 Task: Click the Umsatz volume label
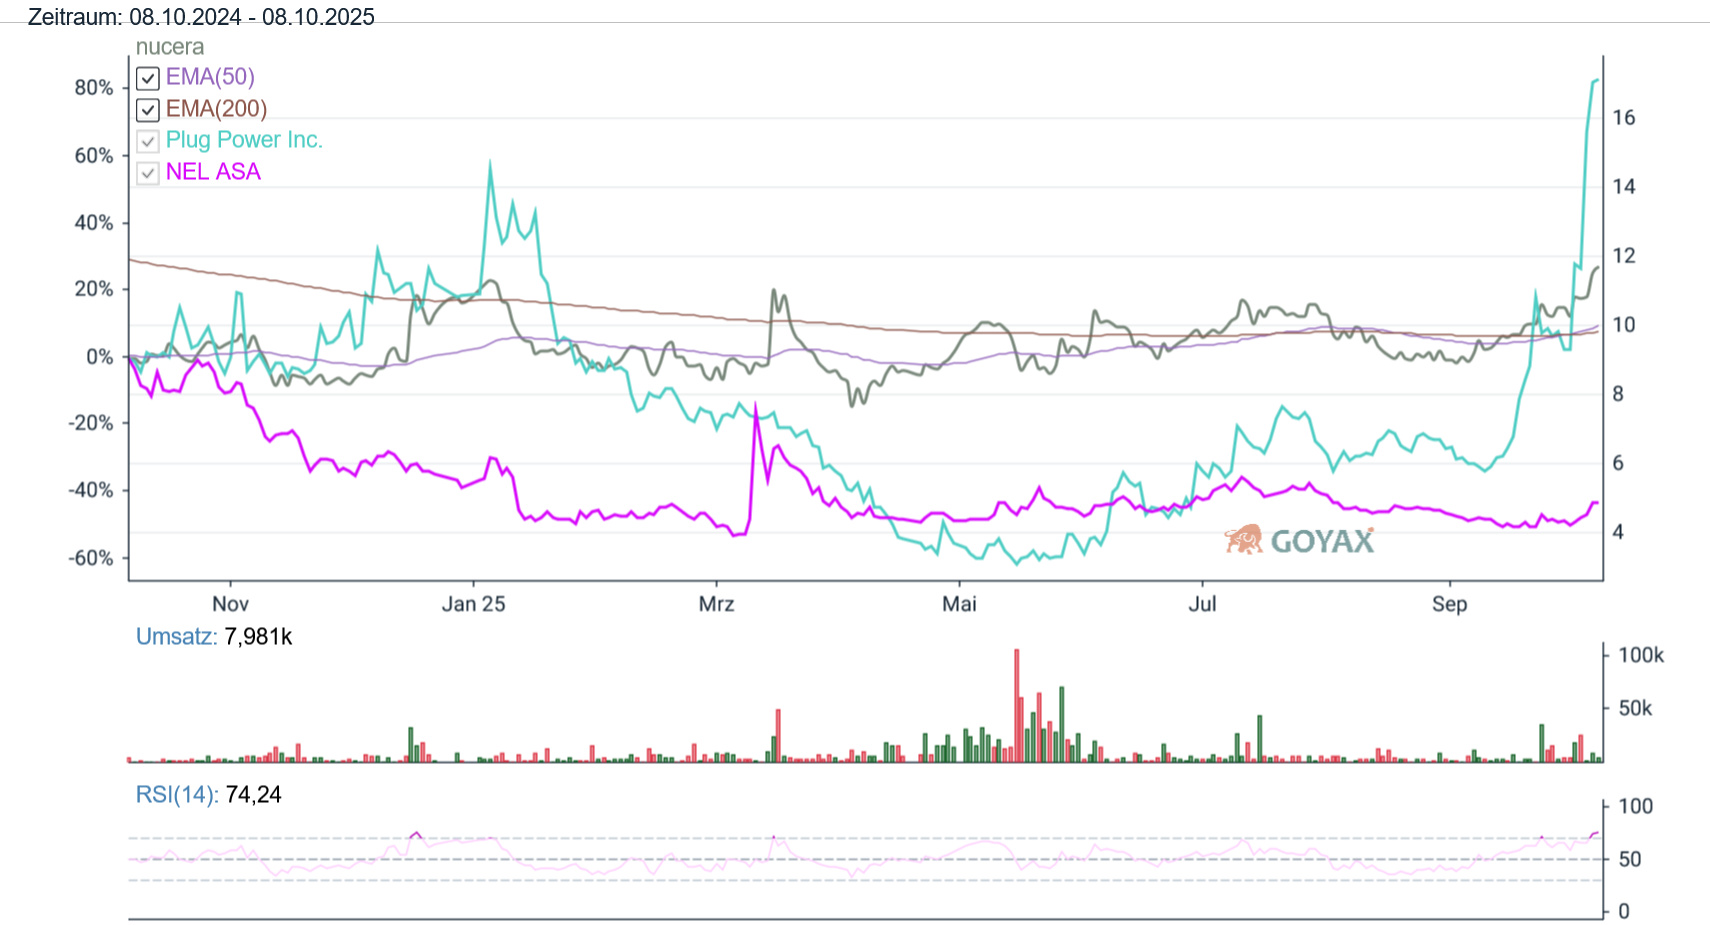pyautogui.click(x=176, y=637)
